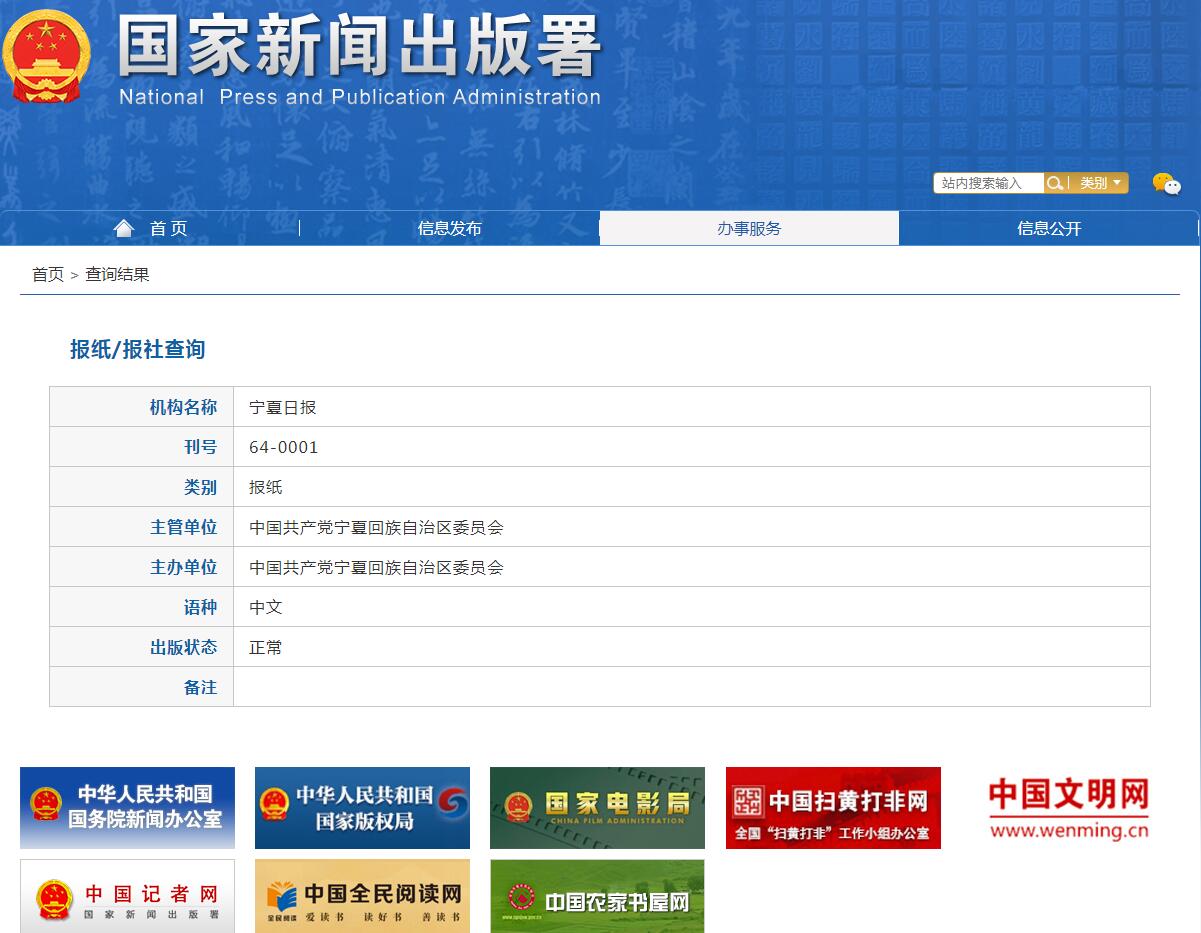
Task: Open the 中国记者网 banner link
Action: (127, 896)
